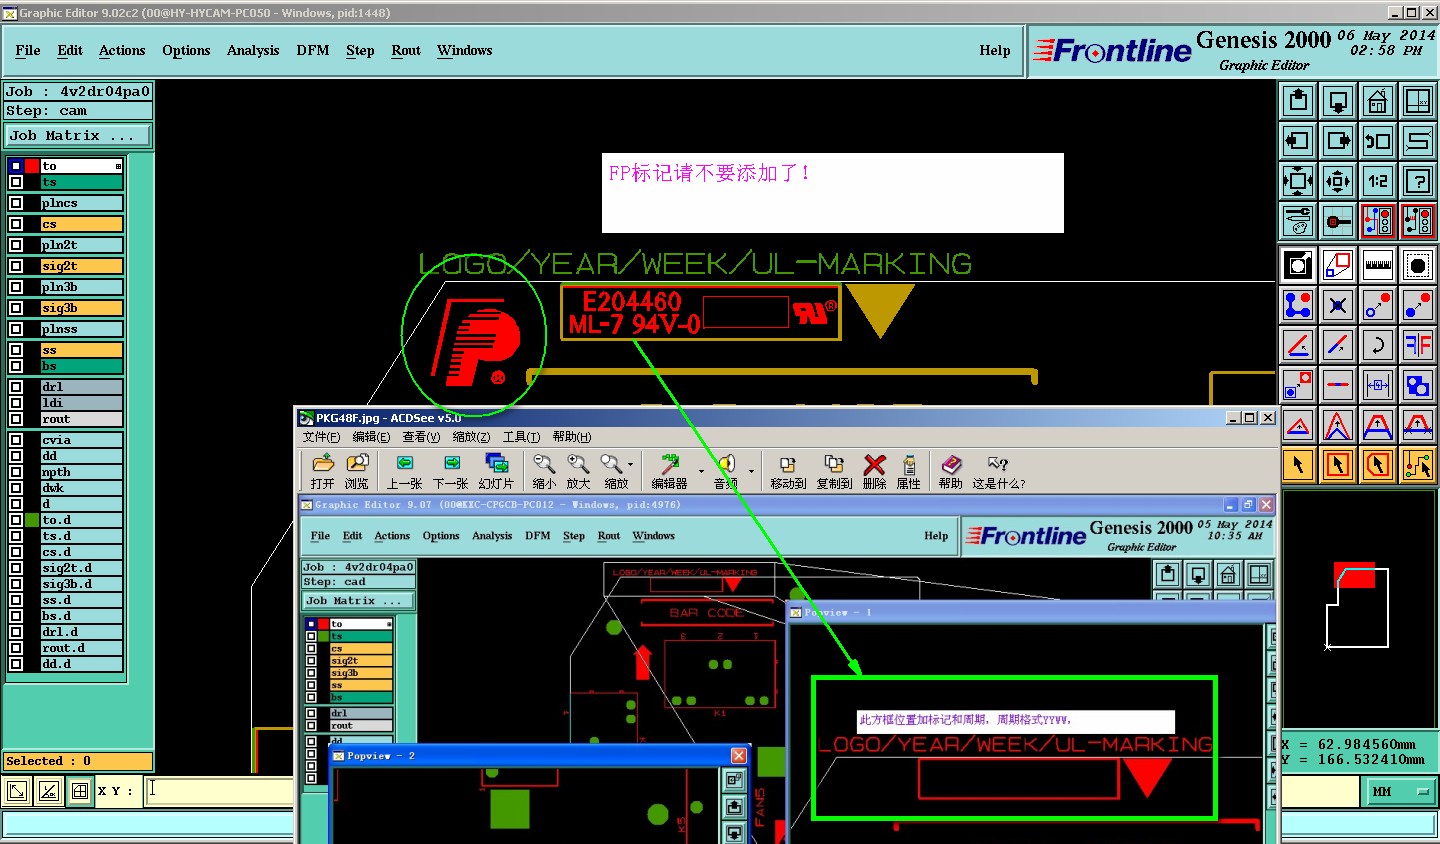Toggle display checkbox for layer drl
This screenshot has height=844, width=1440.
[16, 387]
